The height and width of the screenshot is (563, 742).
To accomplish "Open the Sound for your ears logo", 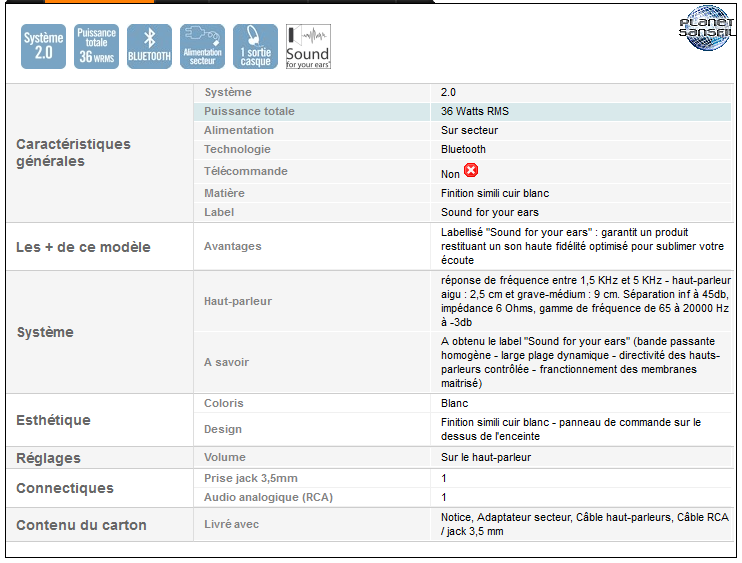I will pyautogui.click(x=308, y=46).
